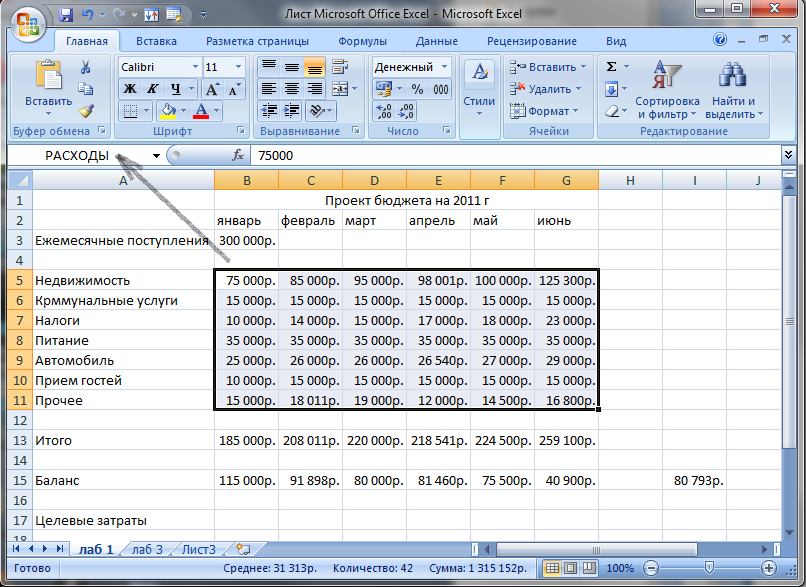The image size is (806, 587).
Task: Open sheet tab Лист3
Action: (198, 549)
